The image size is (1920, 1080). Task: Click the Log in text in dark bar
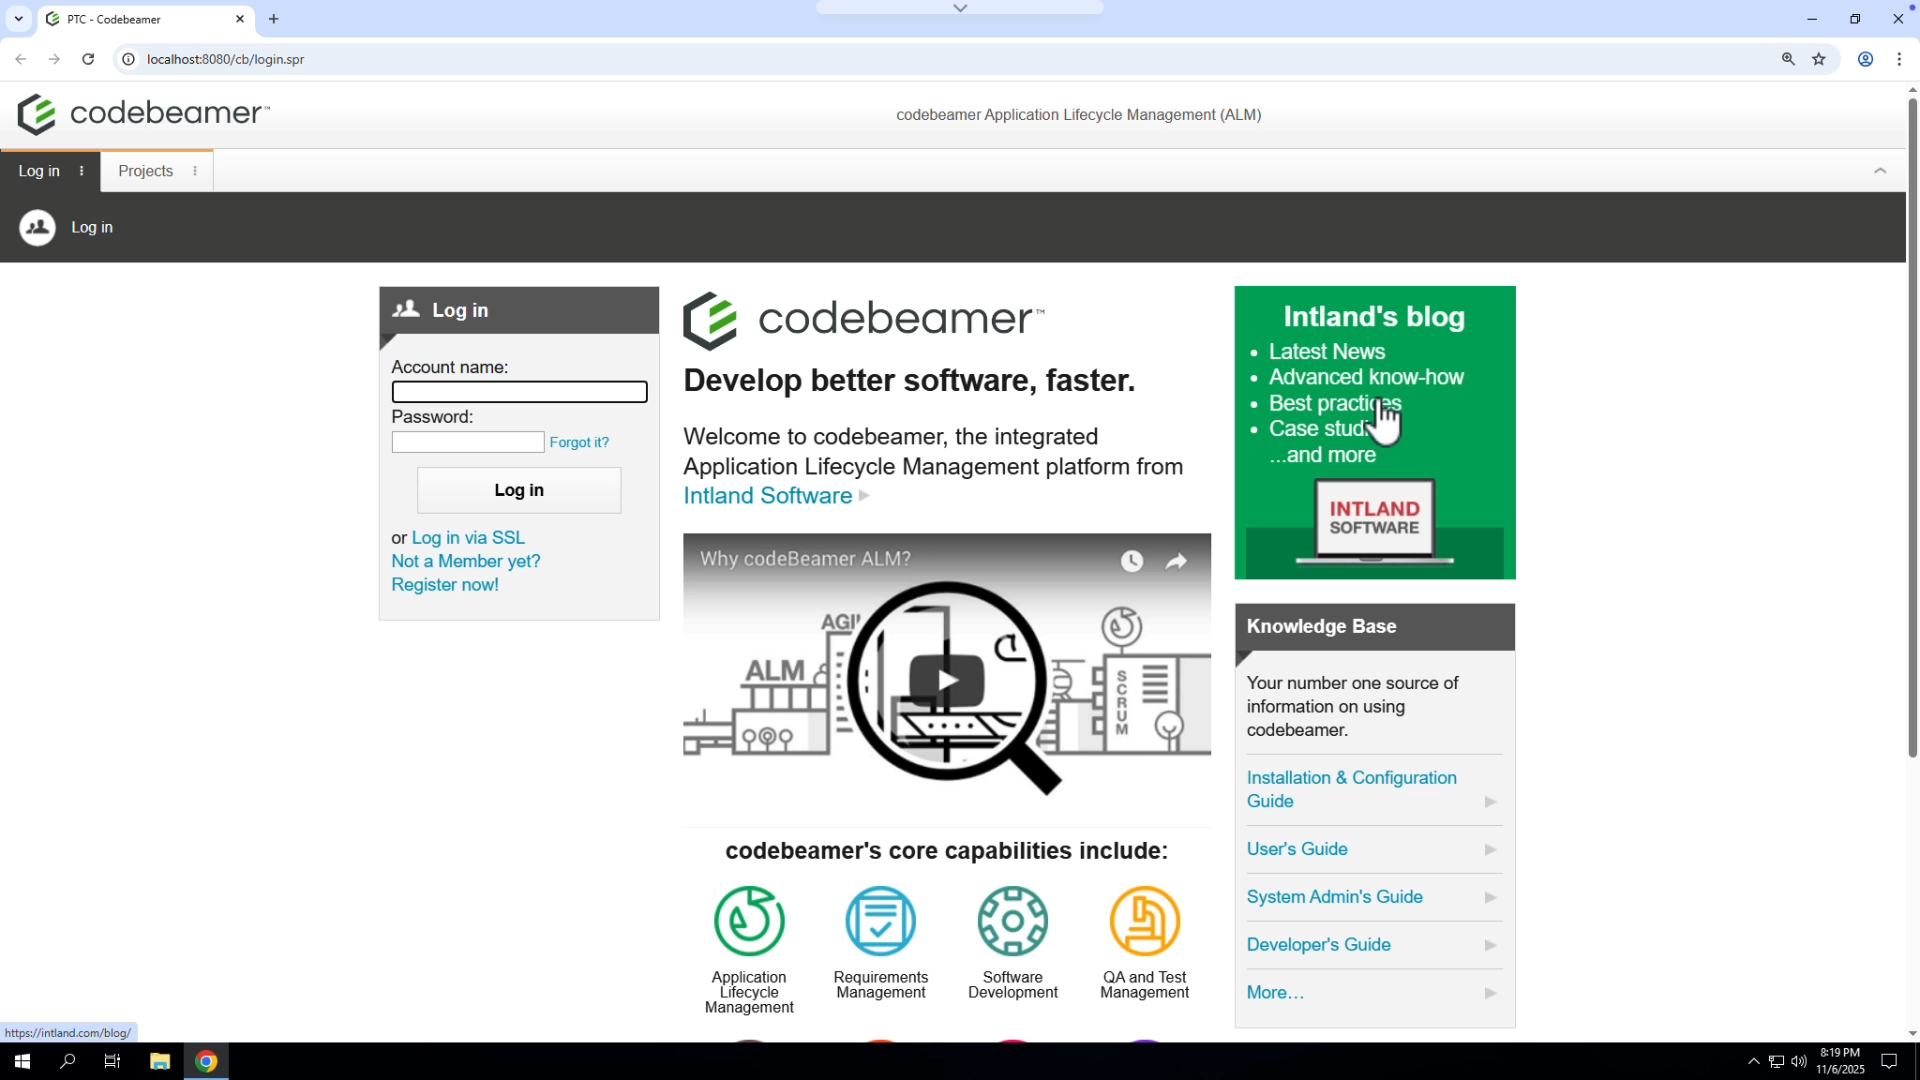coord(92,227)
